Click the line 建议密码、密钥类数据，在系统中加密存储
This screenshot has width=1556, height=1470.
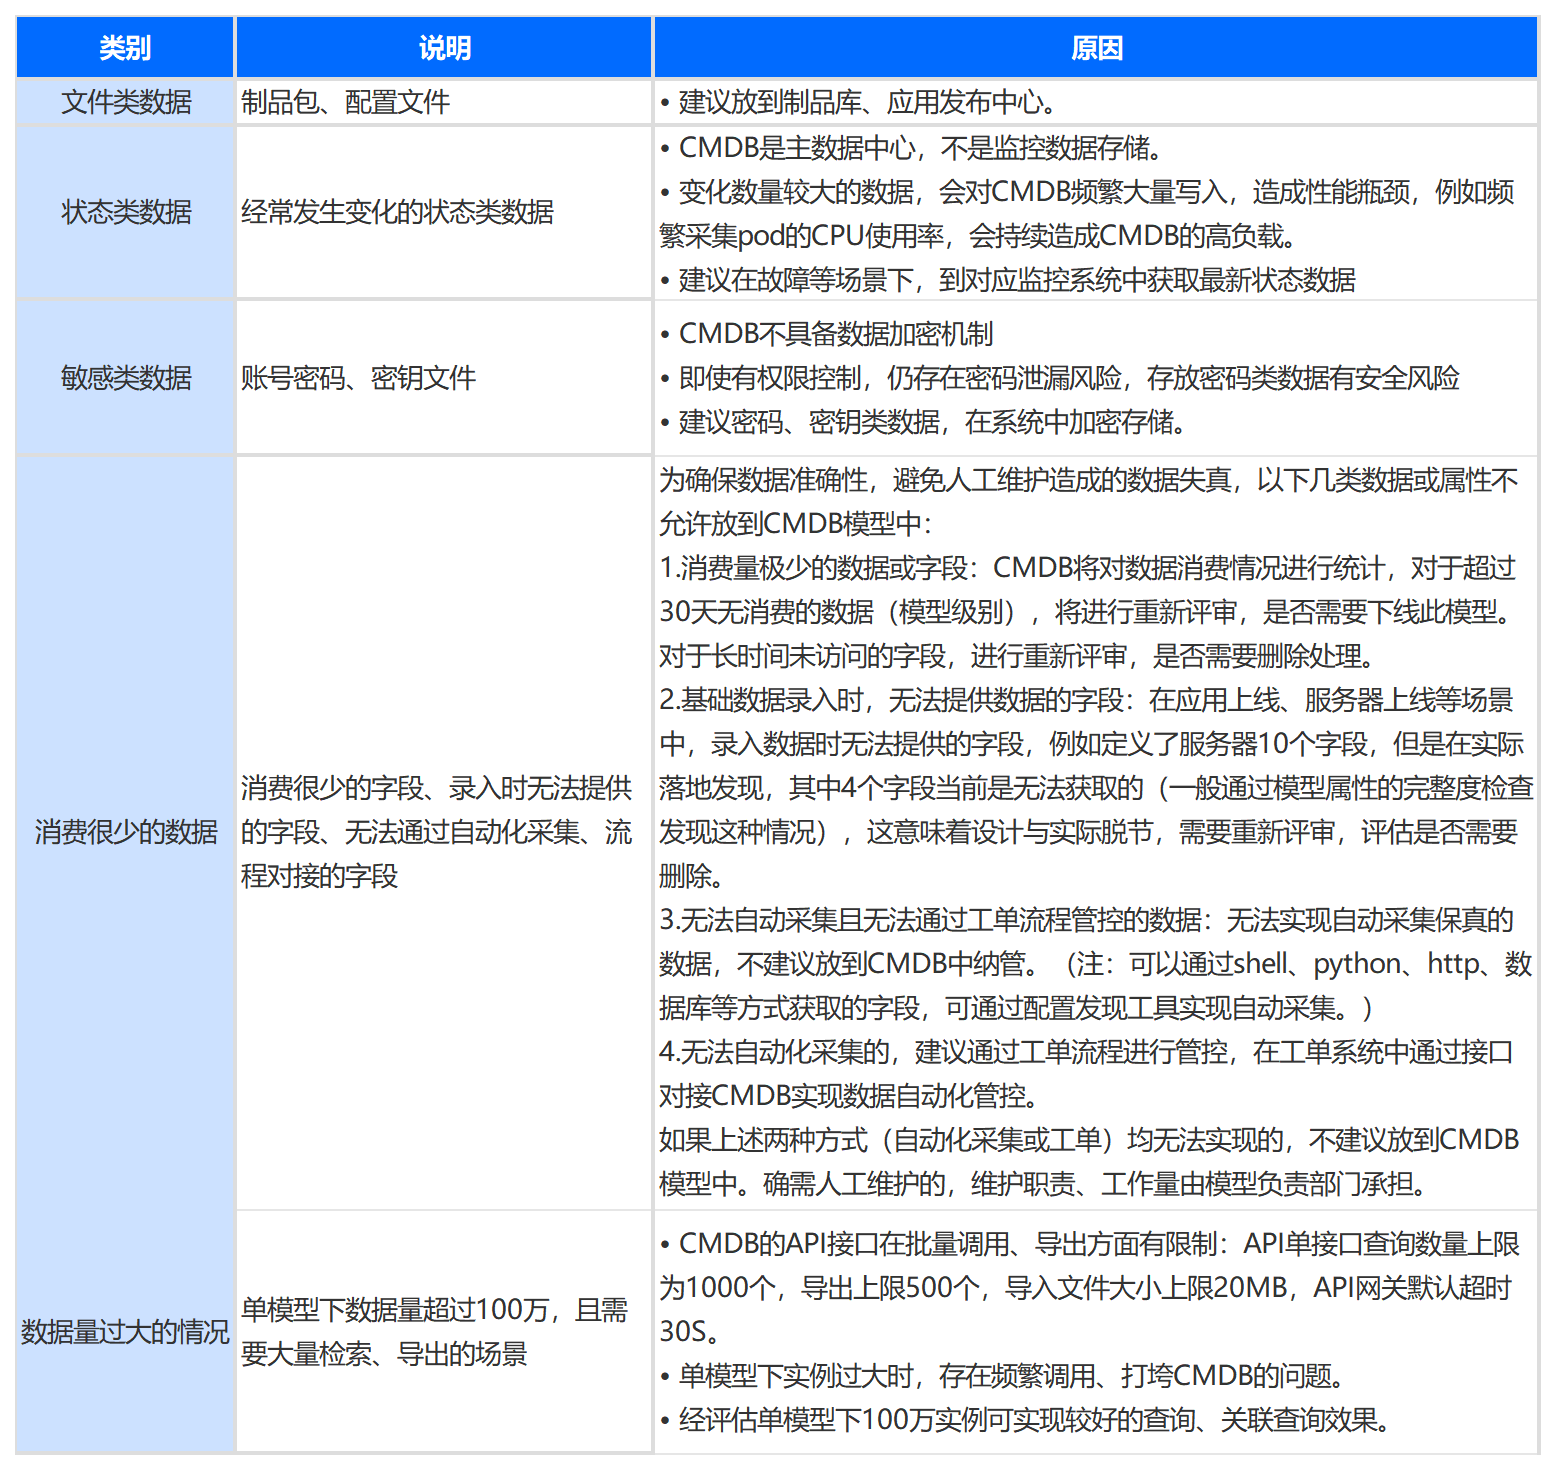coord(924,422)
